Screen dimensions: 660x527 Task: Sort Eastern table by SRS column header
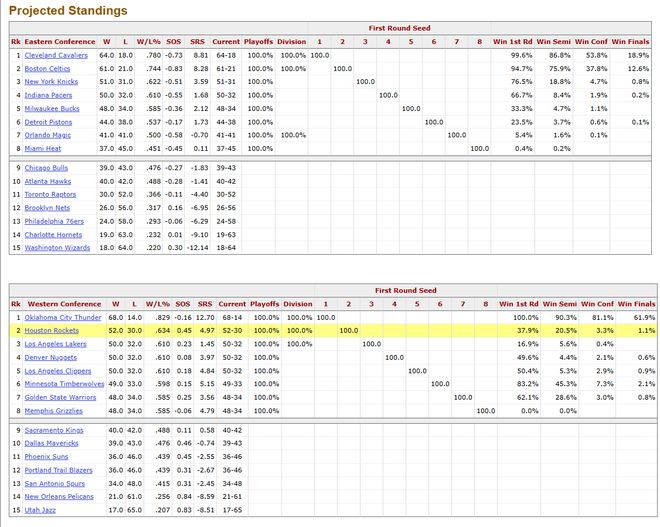[200, 41]
